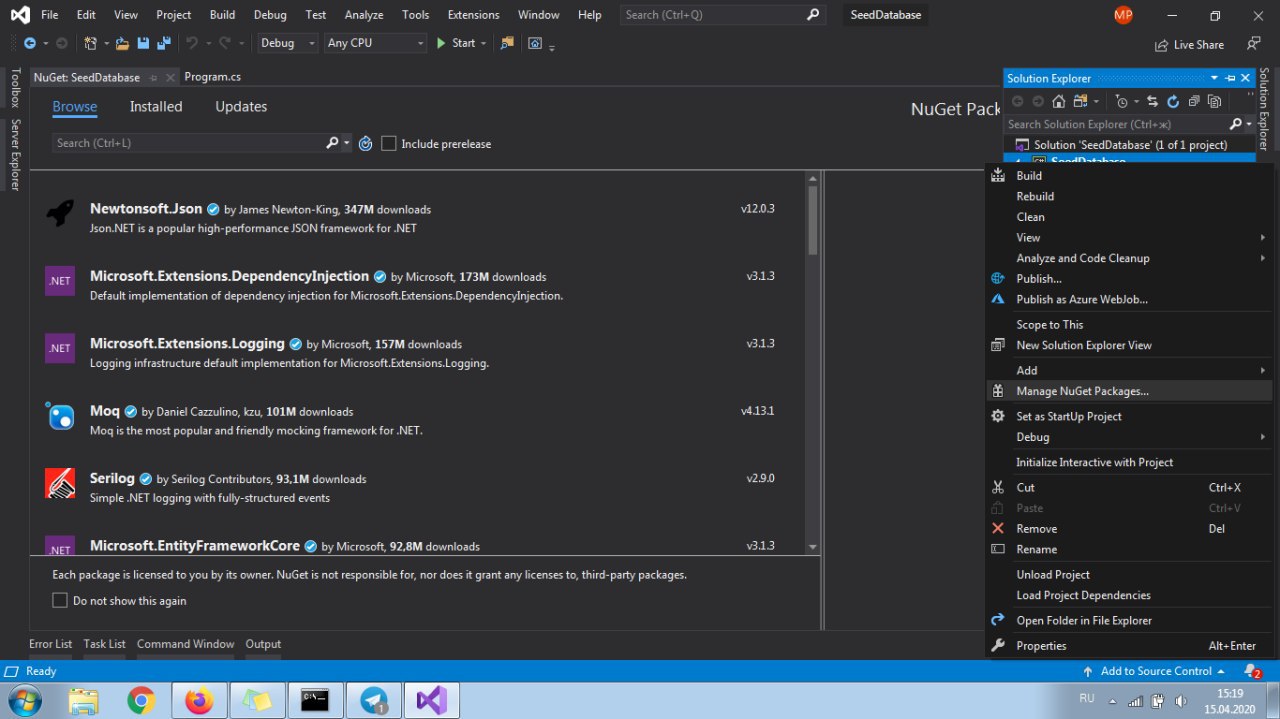This screenshot has width=1280, height=719.
Task: Open the Any CPU platform dropdown
Action: (x=376, y=43)
